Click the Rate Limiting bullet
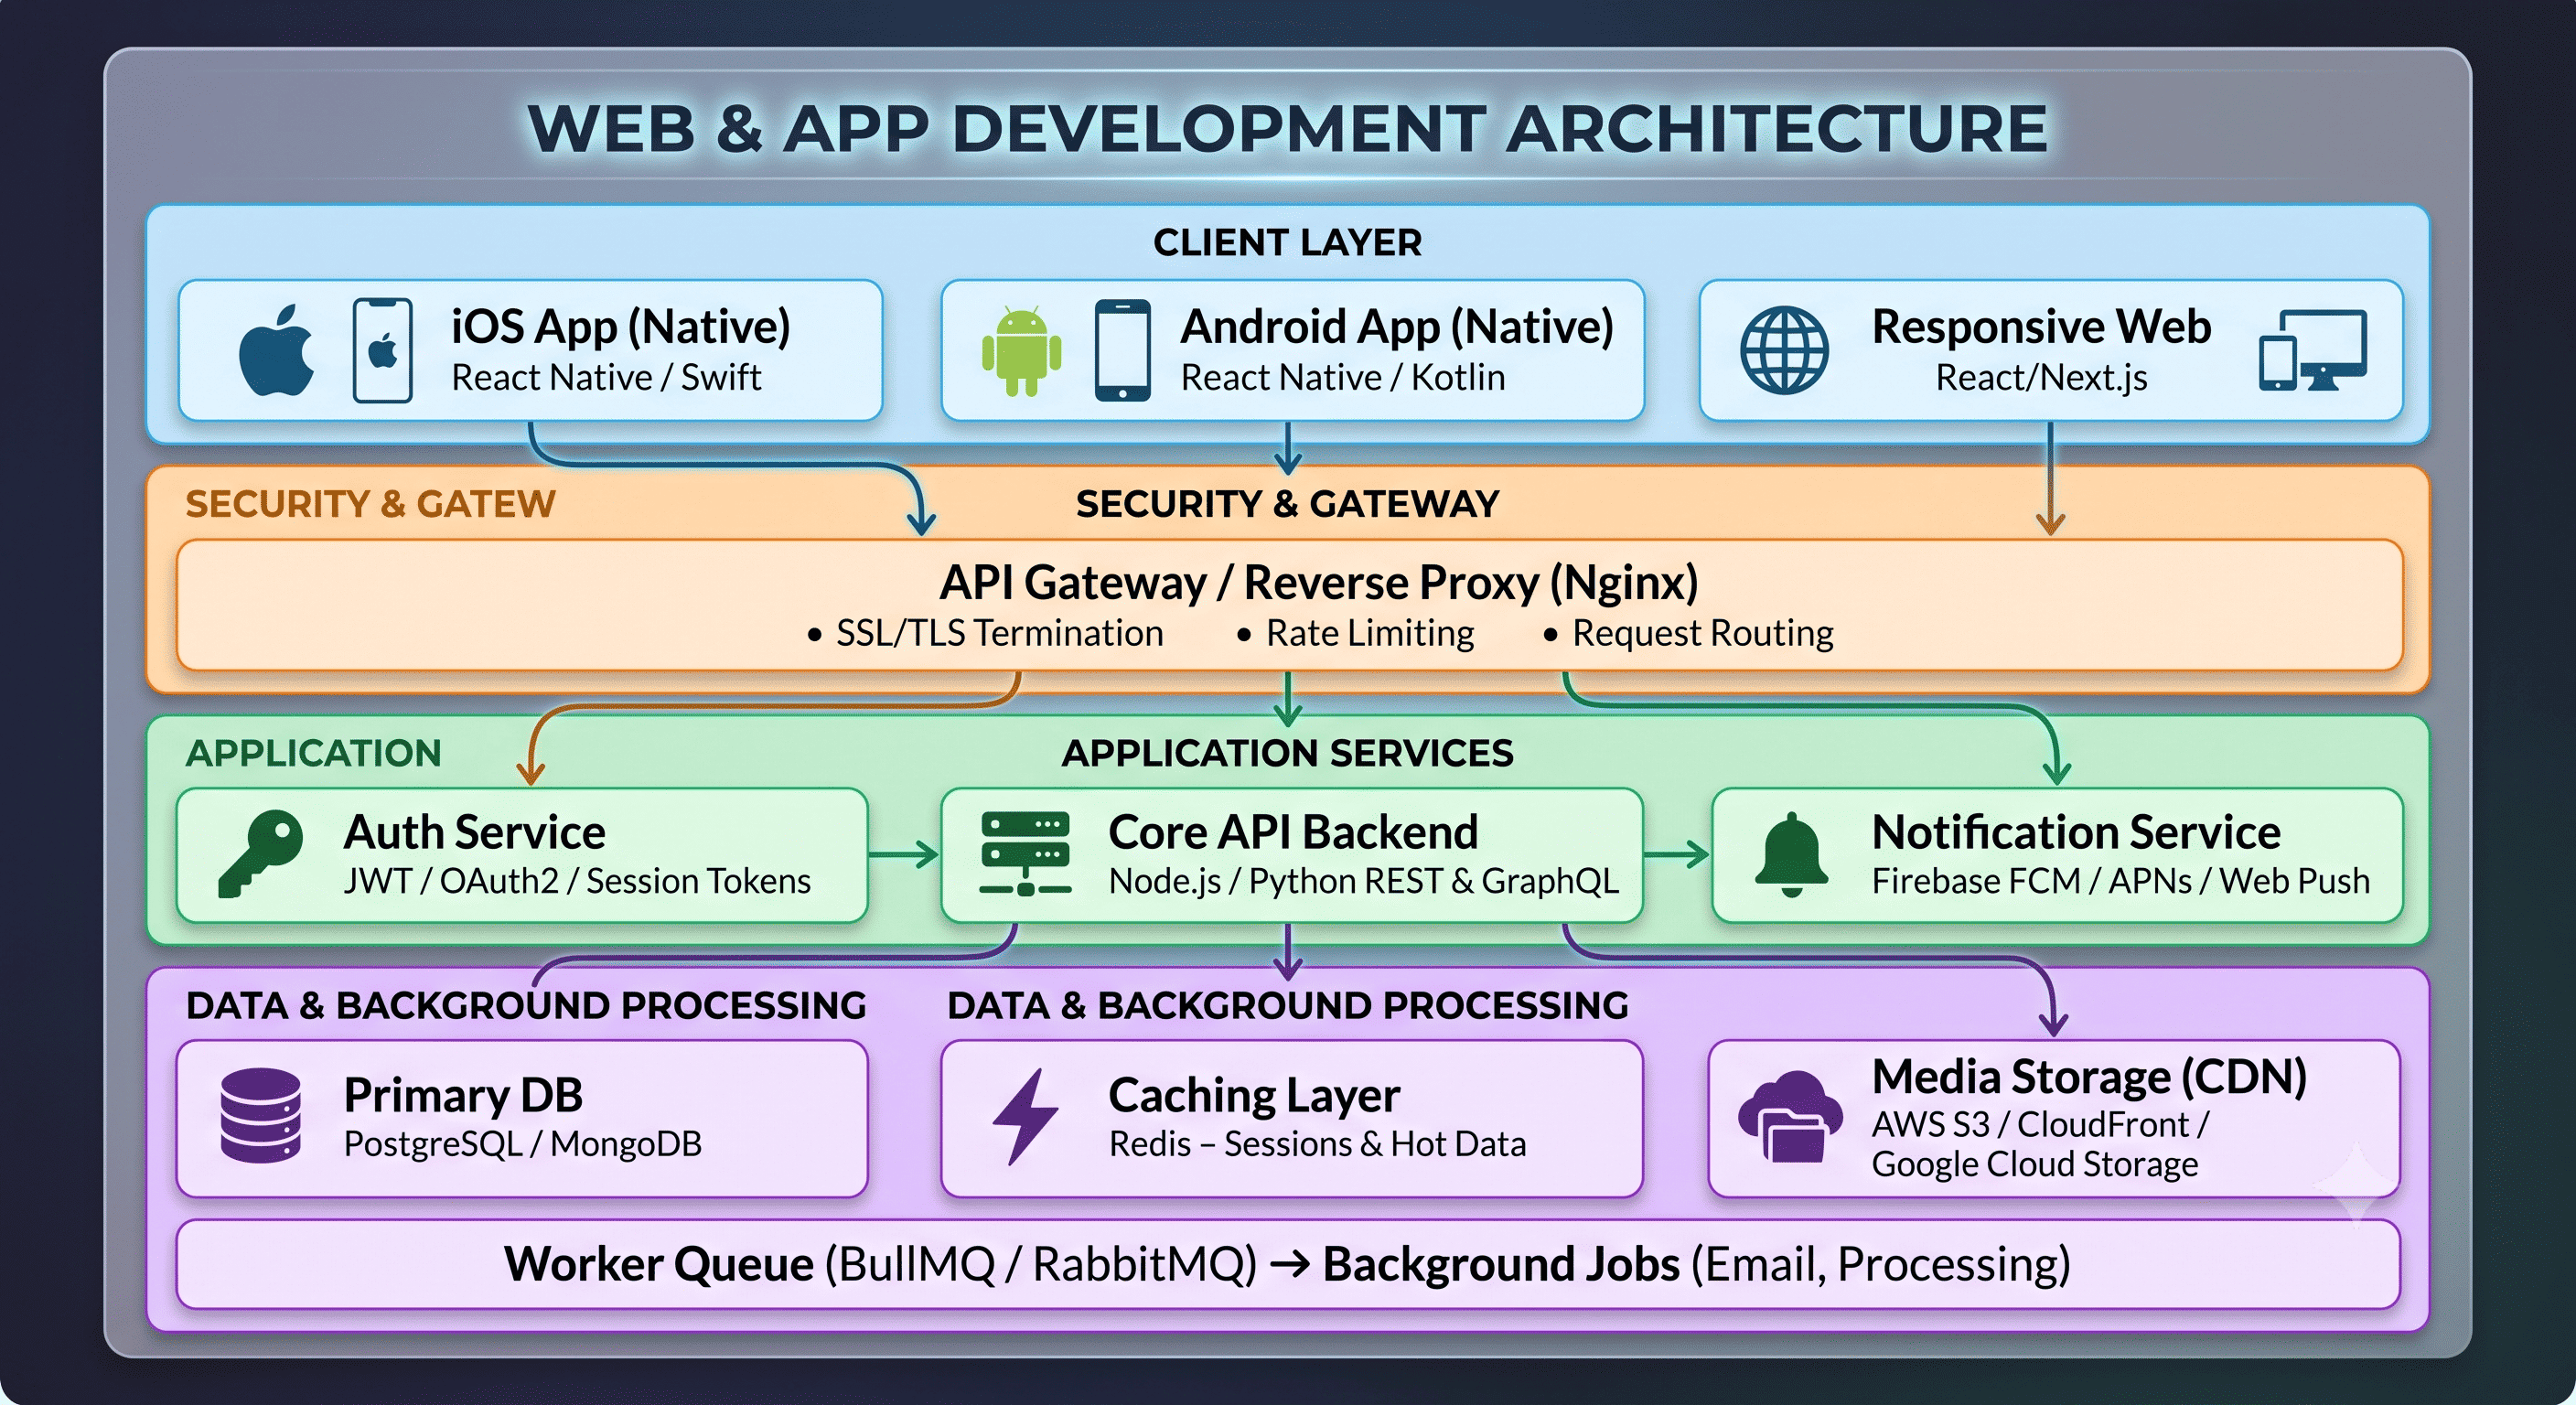 point(1355,633)
